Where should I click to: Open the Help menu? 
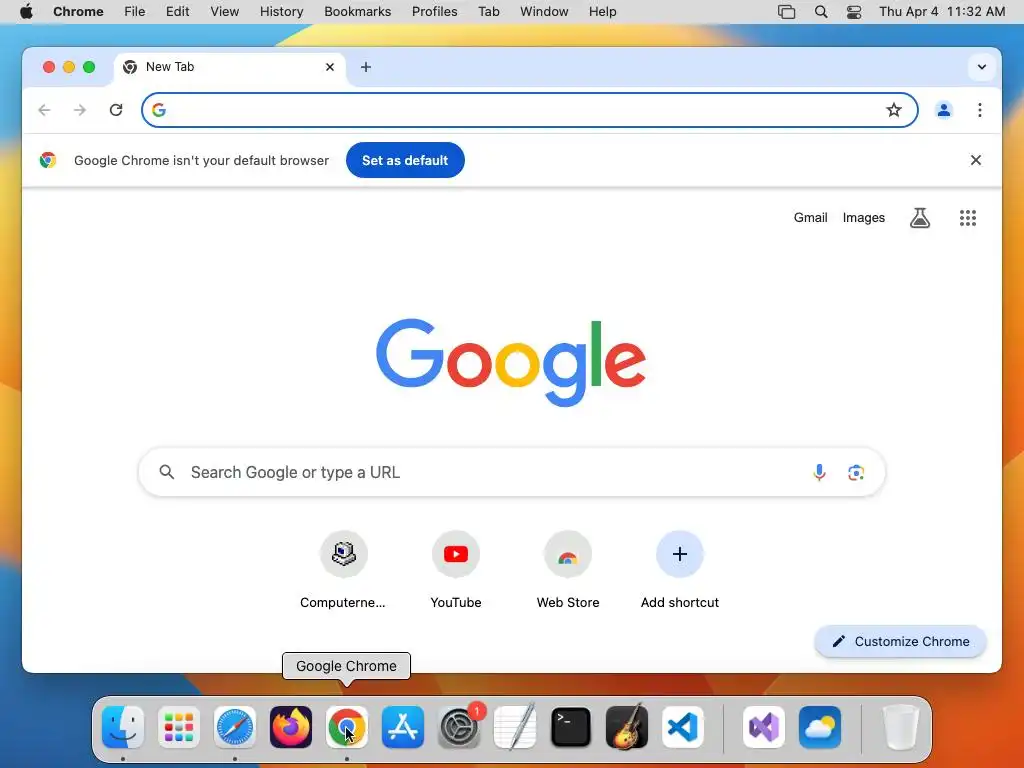point(602,12)
